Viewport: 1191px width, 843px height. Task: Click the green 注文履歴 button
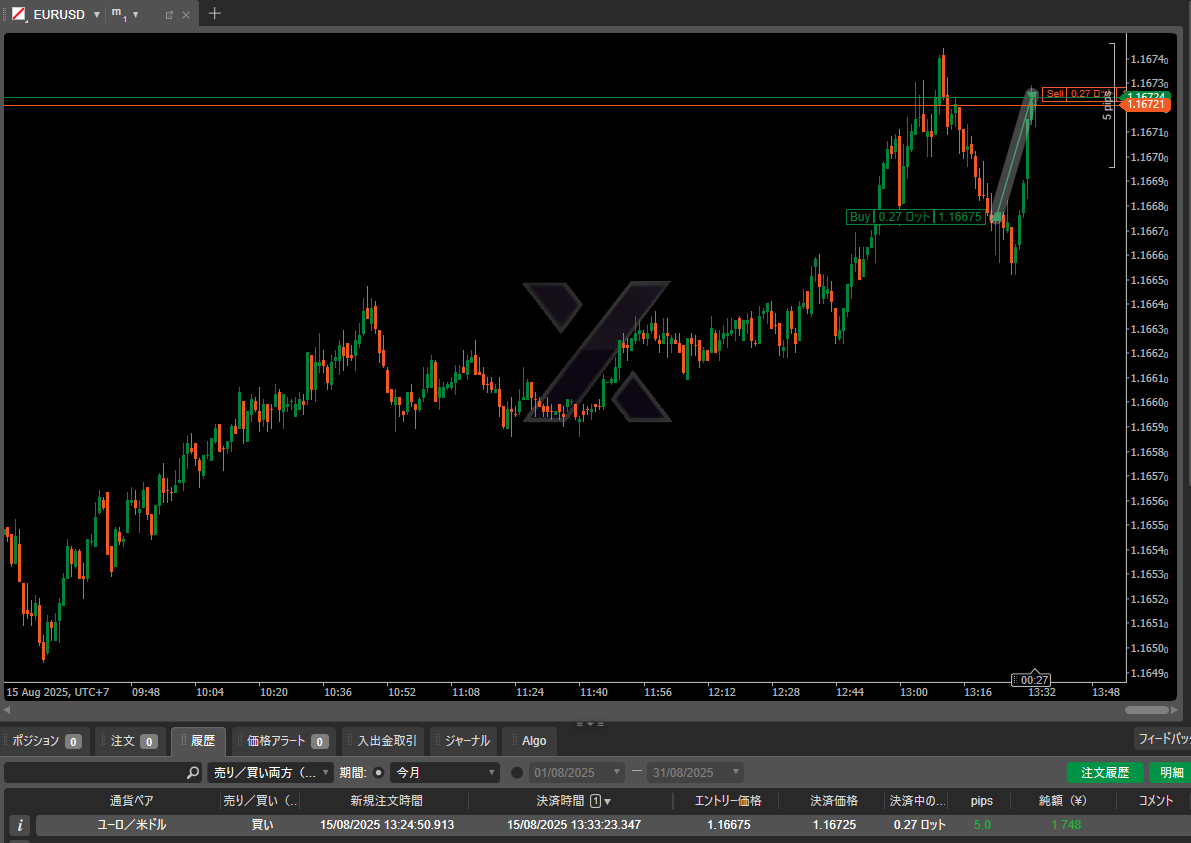[x=1104, y=773]
